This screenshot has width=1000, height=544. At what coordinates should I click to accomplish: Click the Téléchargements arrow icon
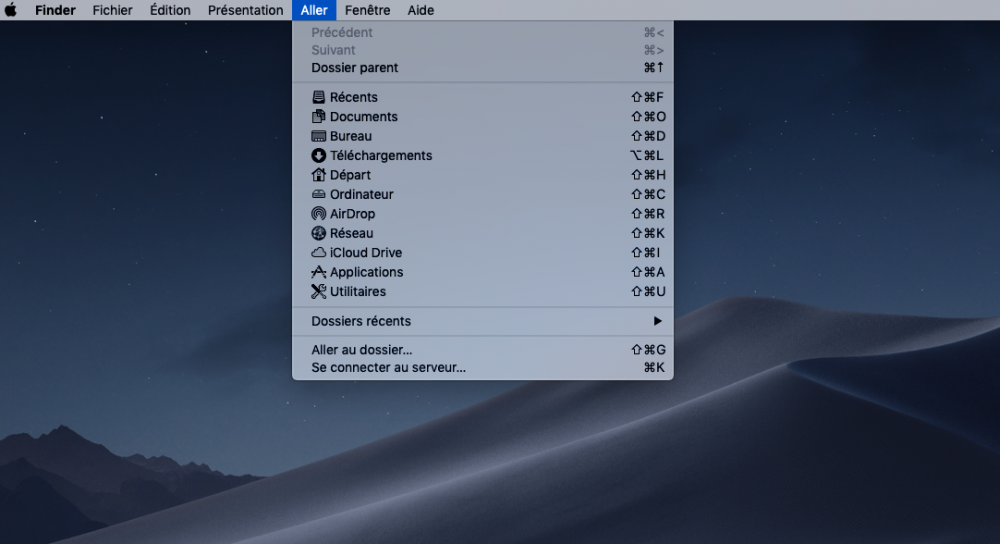coord(318,155)
